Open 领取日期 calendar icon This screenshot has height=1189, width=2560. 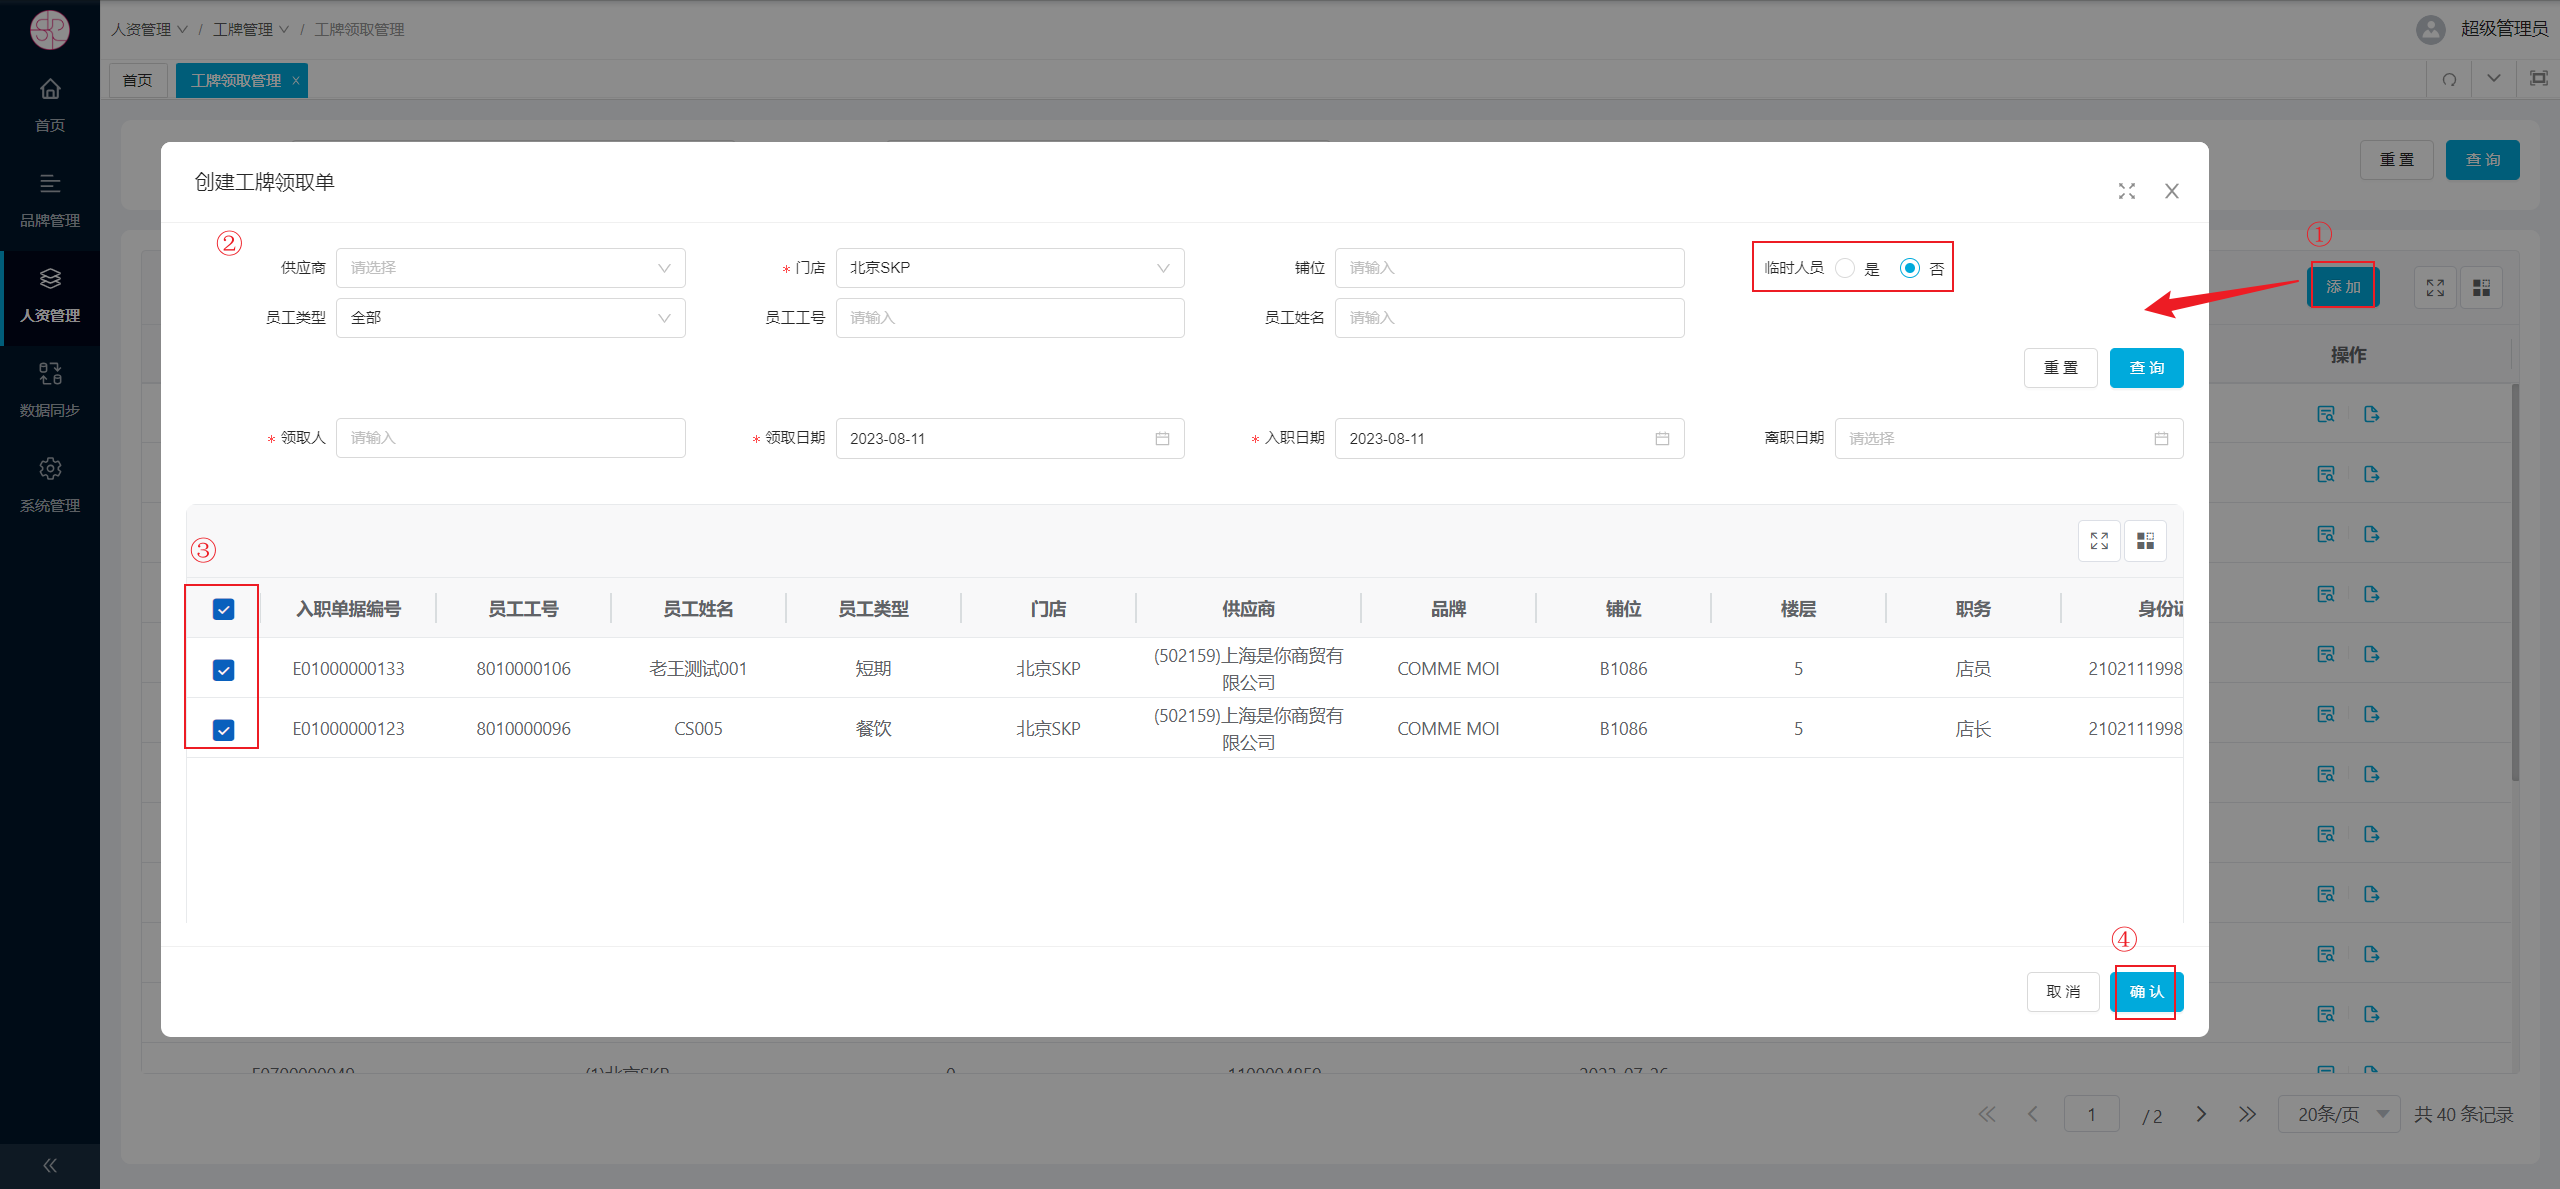[1162, 439]
